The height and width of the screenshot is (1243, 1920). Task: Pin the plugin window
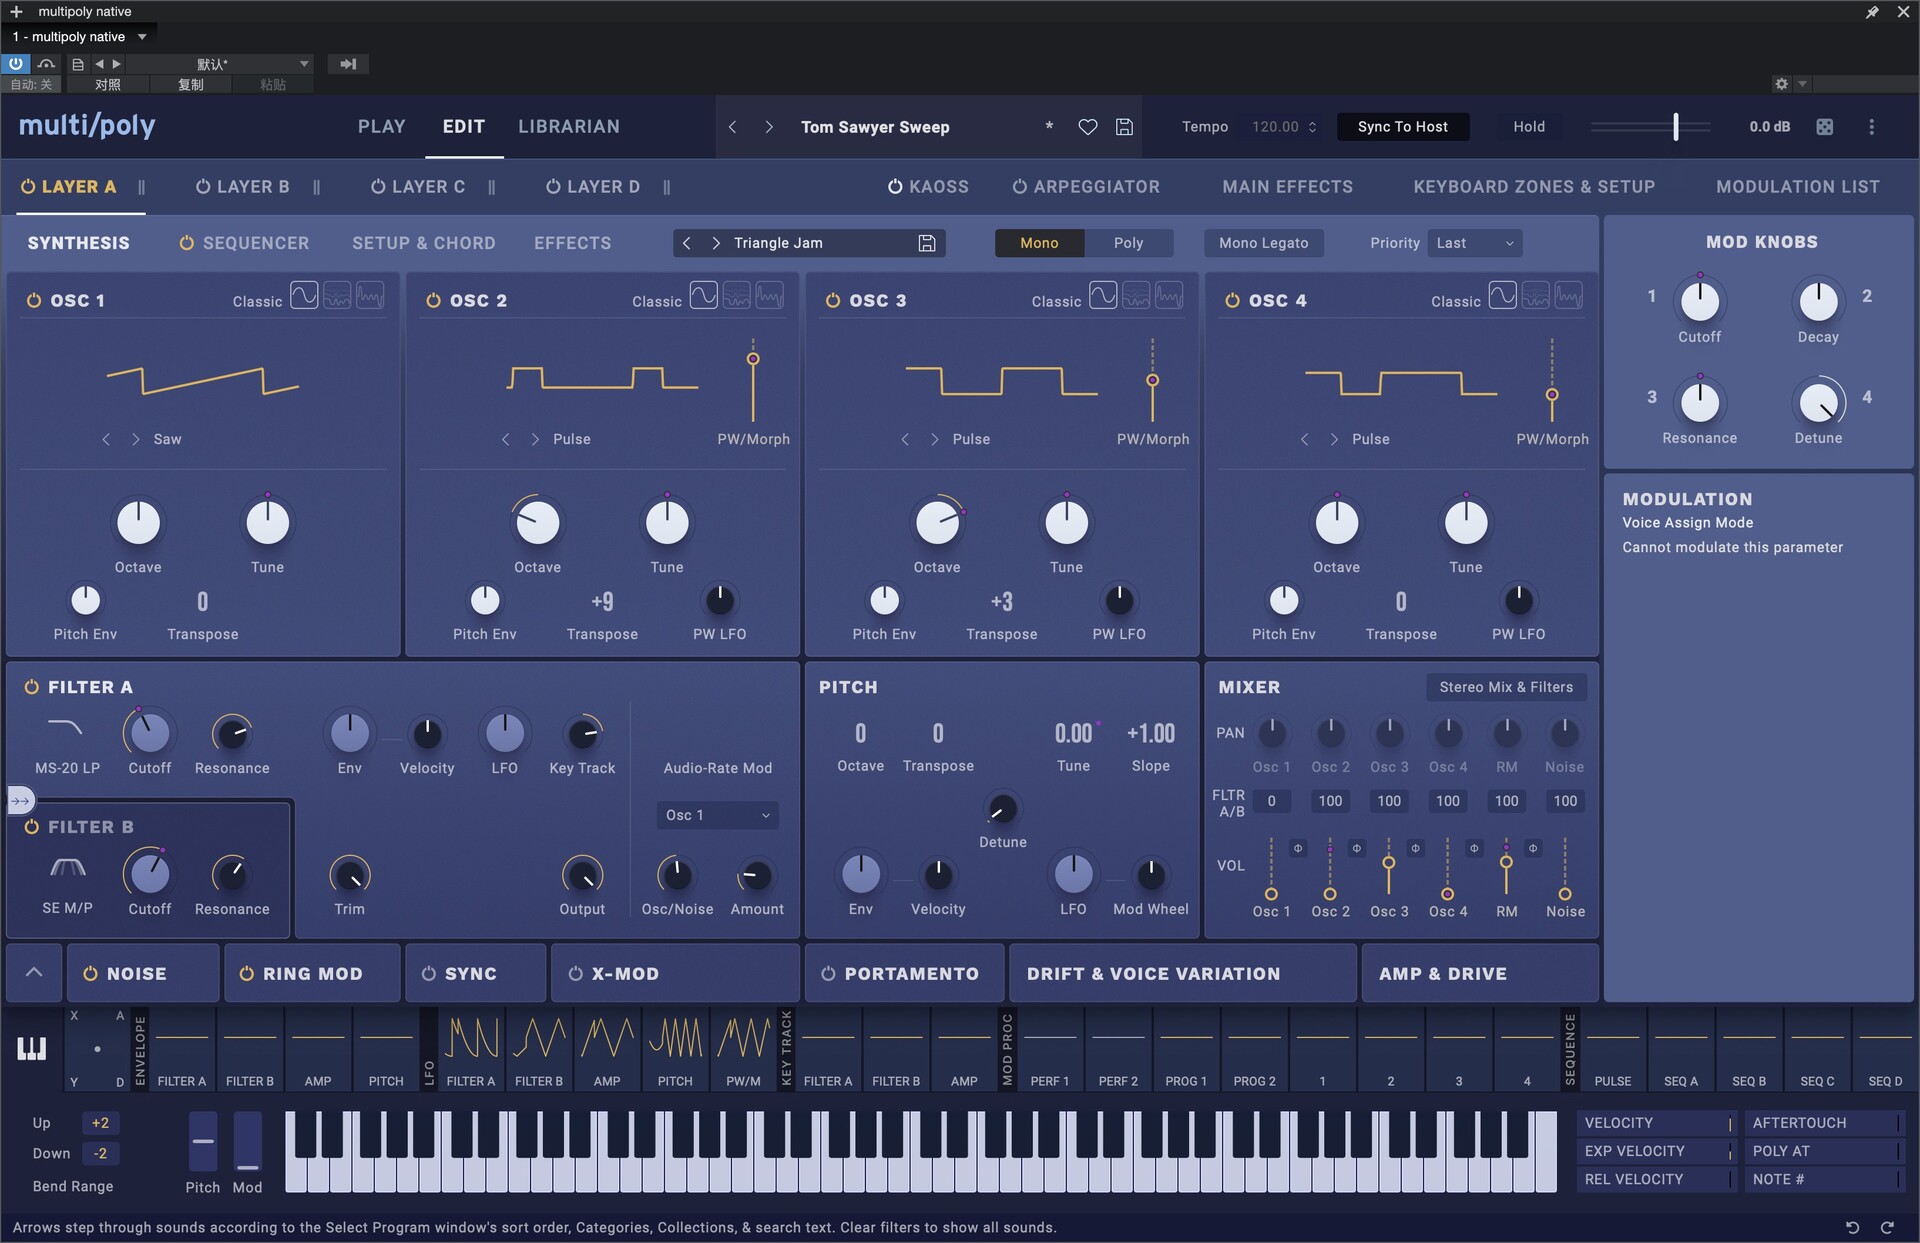point(1872,12)
